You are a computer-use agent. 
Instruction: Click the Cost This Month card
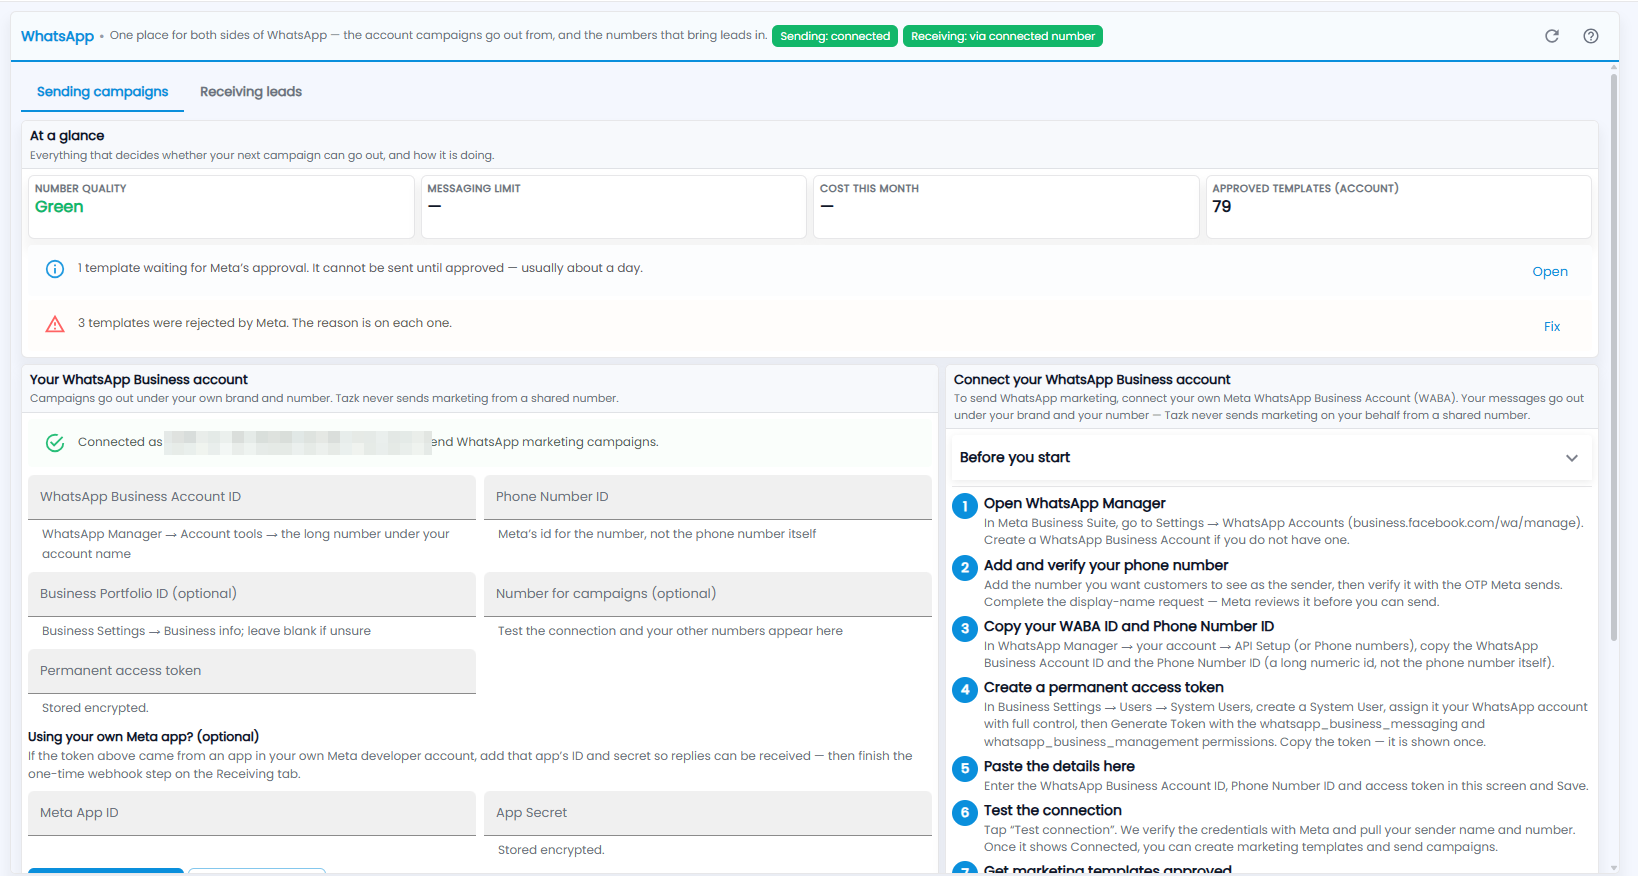coord(1006,207)
